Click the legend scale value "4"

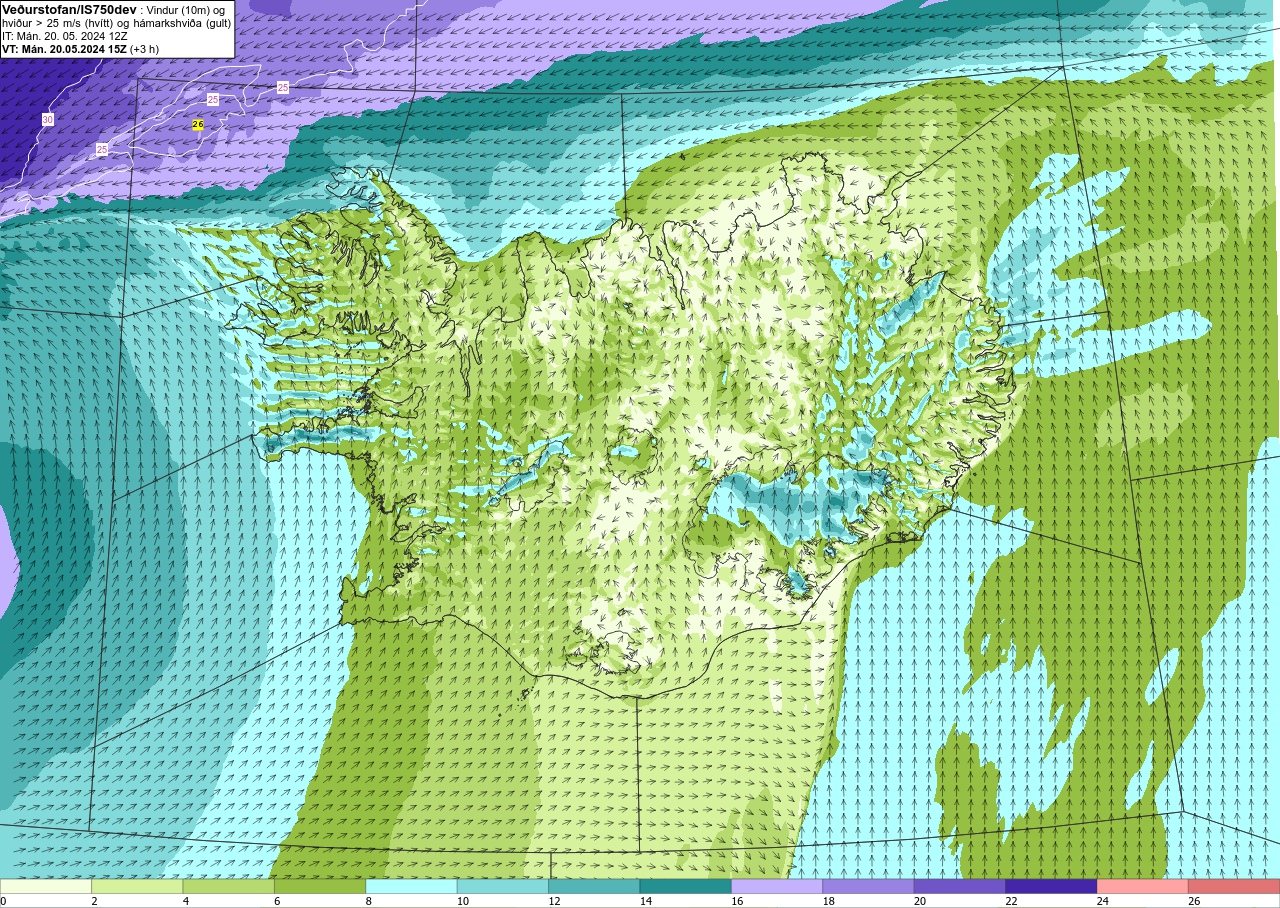click(186, 901)
